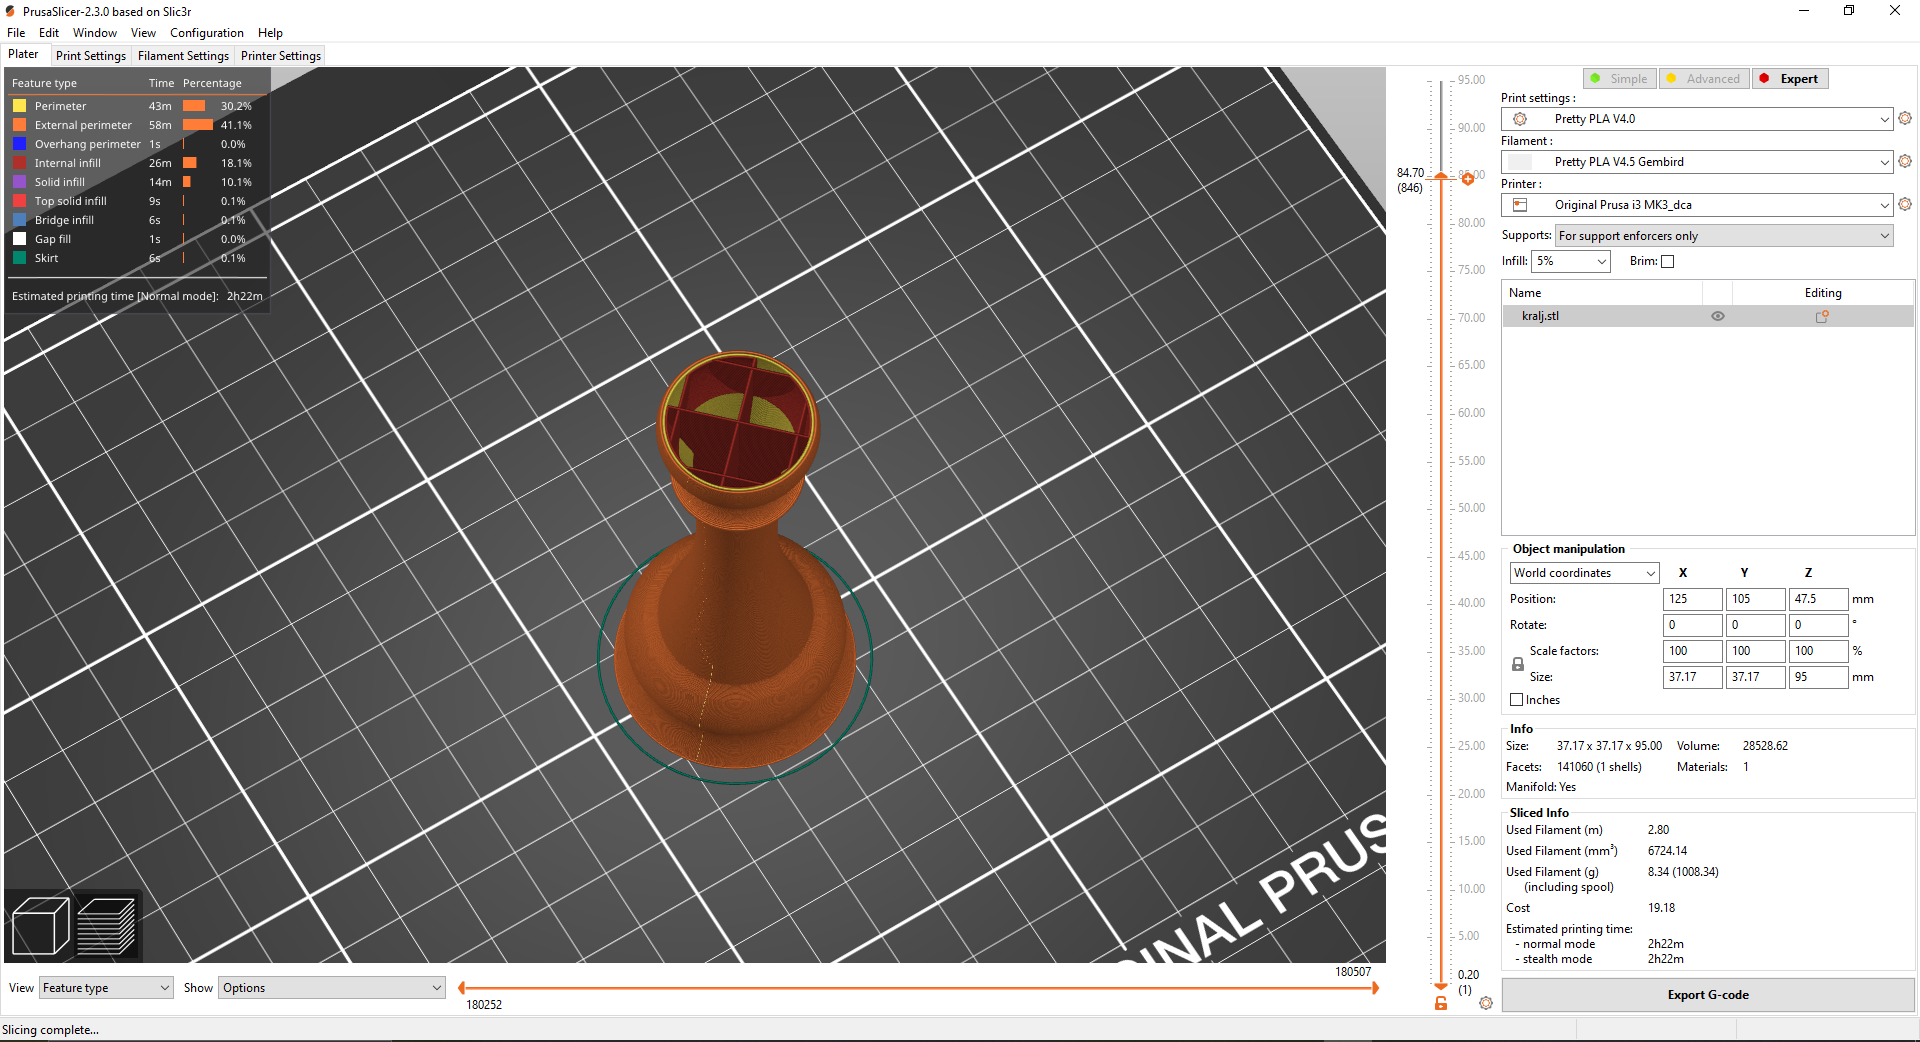Check the Inches checkbox
Screen dimensions: 1920x1042
click(x=1517, y=700)
